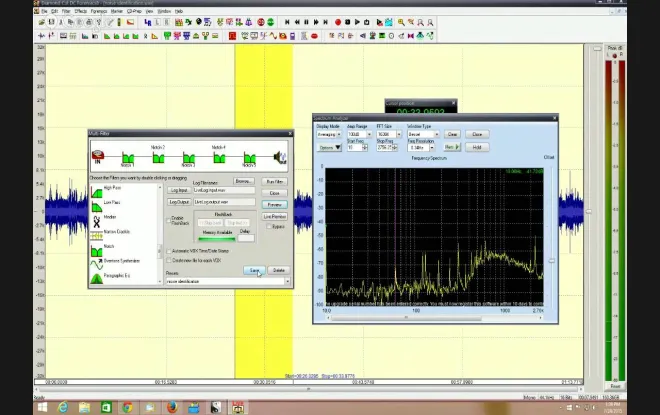The height and width of the screenshot is (415, 660).
Task: Select the Notch 1 filter in the chain
Action: pyautogui.click(x=128, y=159)
